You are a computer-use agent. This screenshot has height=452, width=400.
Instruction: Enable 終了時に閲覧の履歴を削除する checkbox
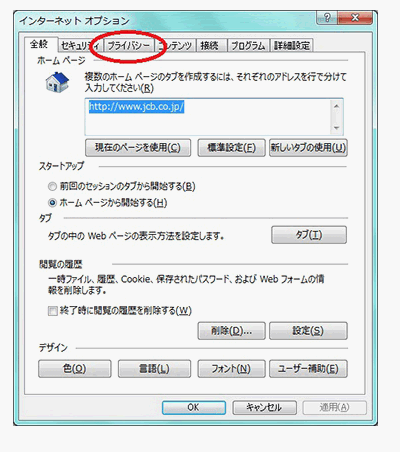(52, 311)
